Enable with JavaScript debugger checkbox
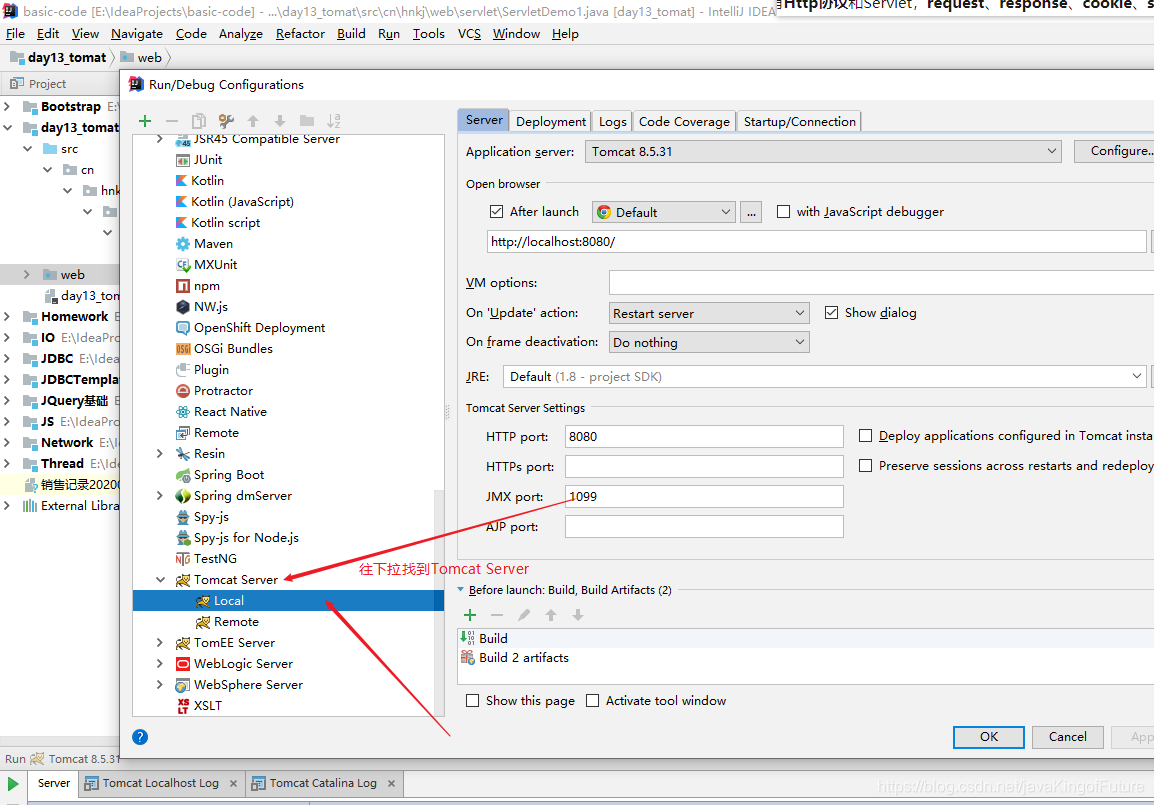Image resolution: width=1154 pixels, height=805 pixels. pos(784,212)
